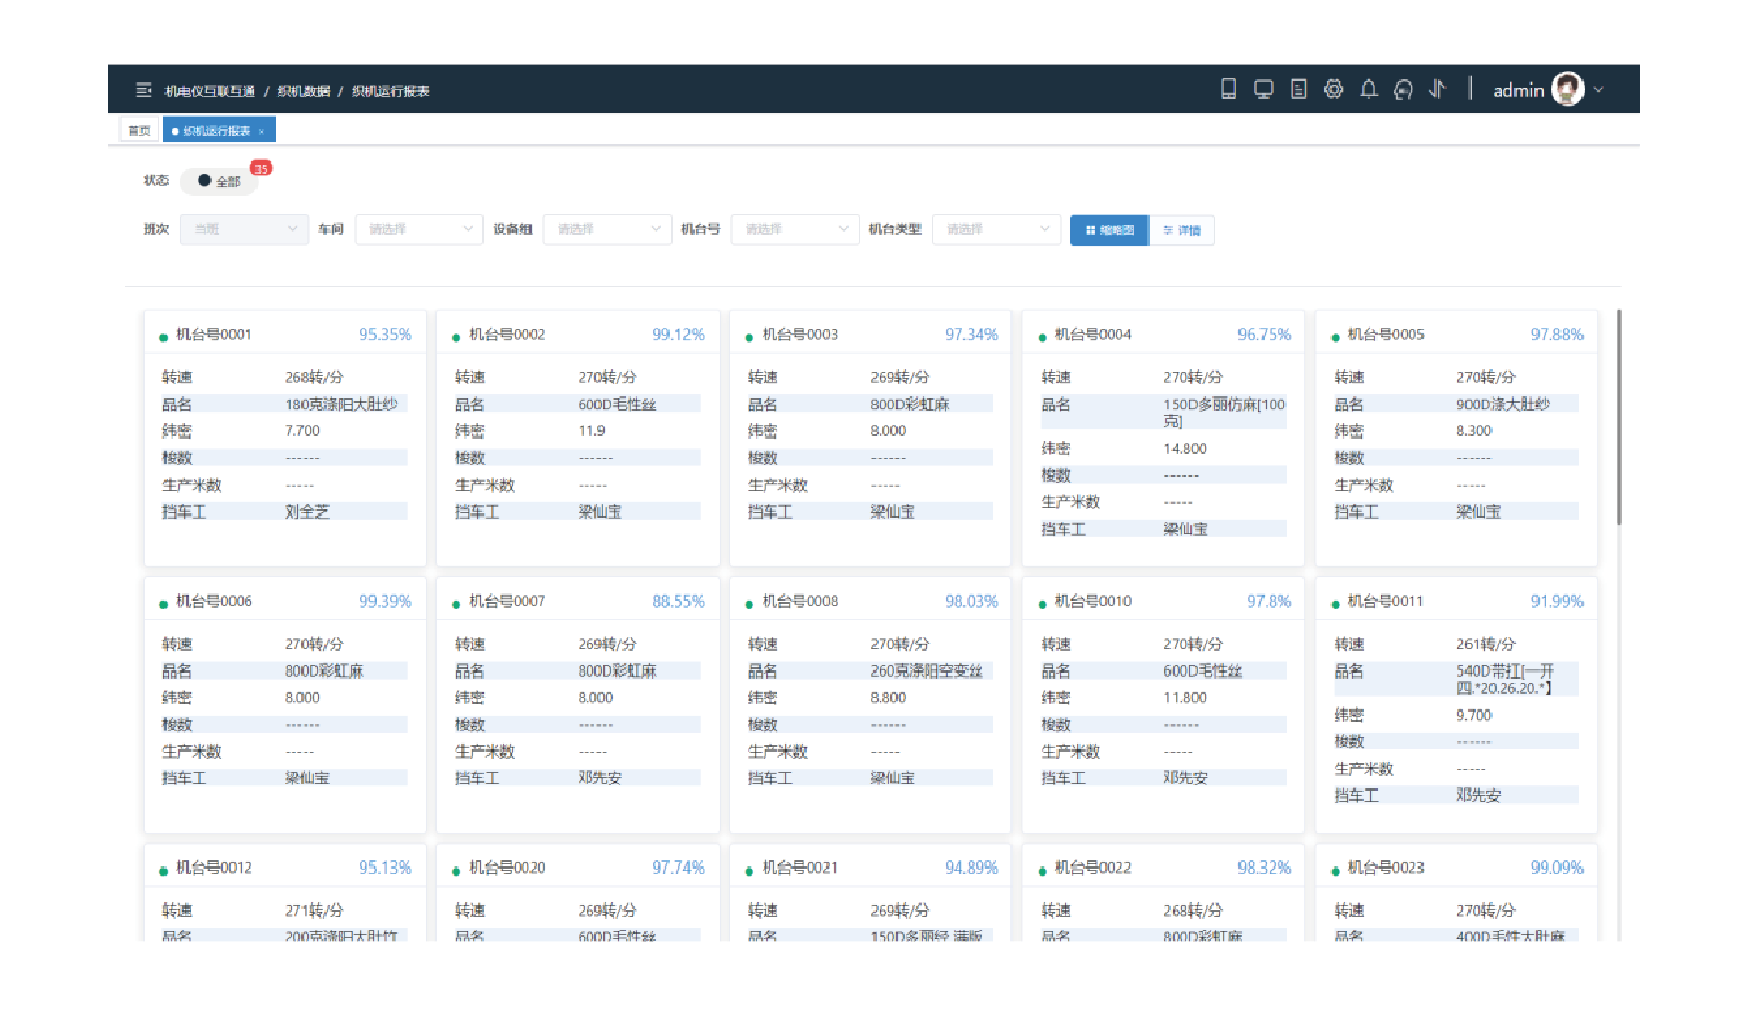Click the green status dot of 机台号0011

point(1335,604)
